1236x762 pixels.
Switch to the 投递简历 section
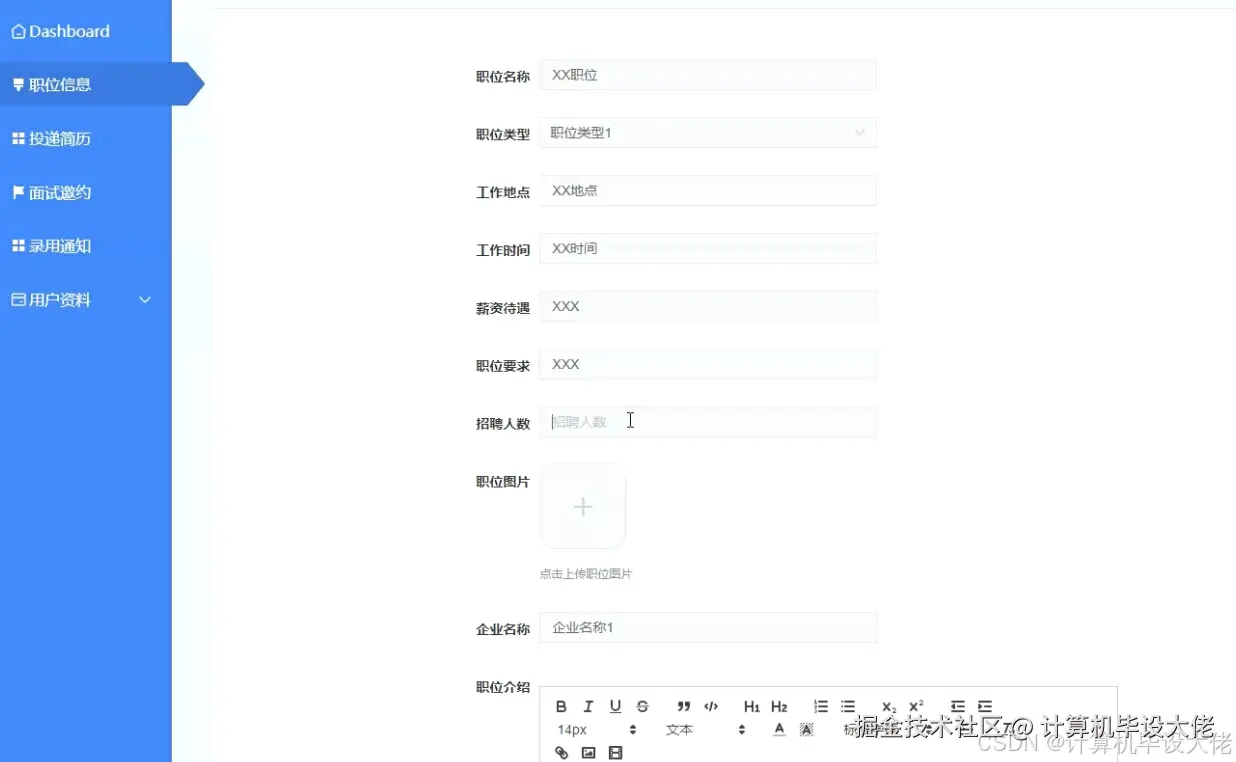pos(59,138)
